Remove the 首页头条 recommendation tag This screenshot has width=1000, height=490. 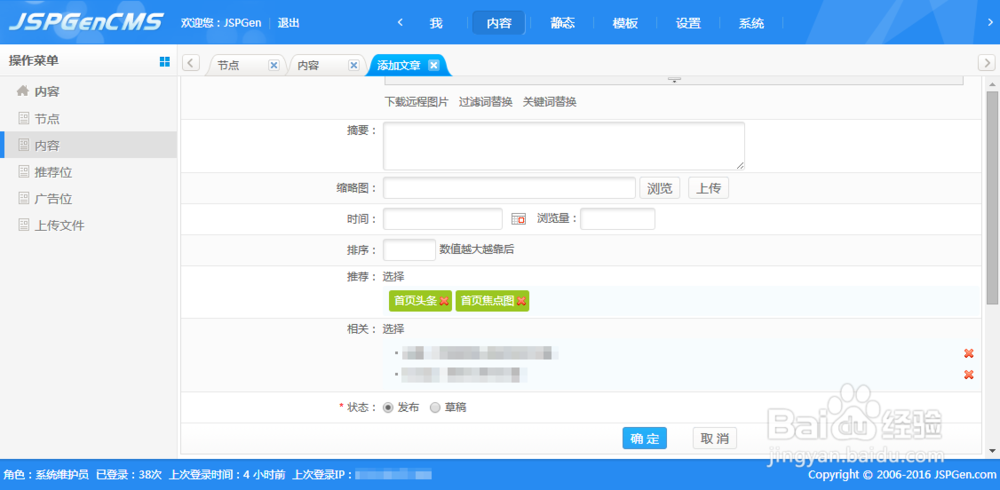click(444, 301)
